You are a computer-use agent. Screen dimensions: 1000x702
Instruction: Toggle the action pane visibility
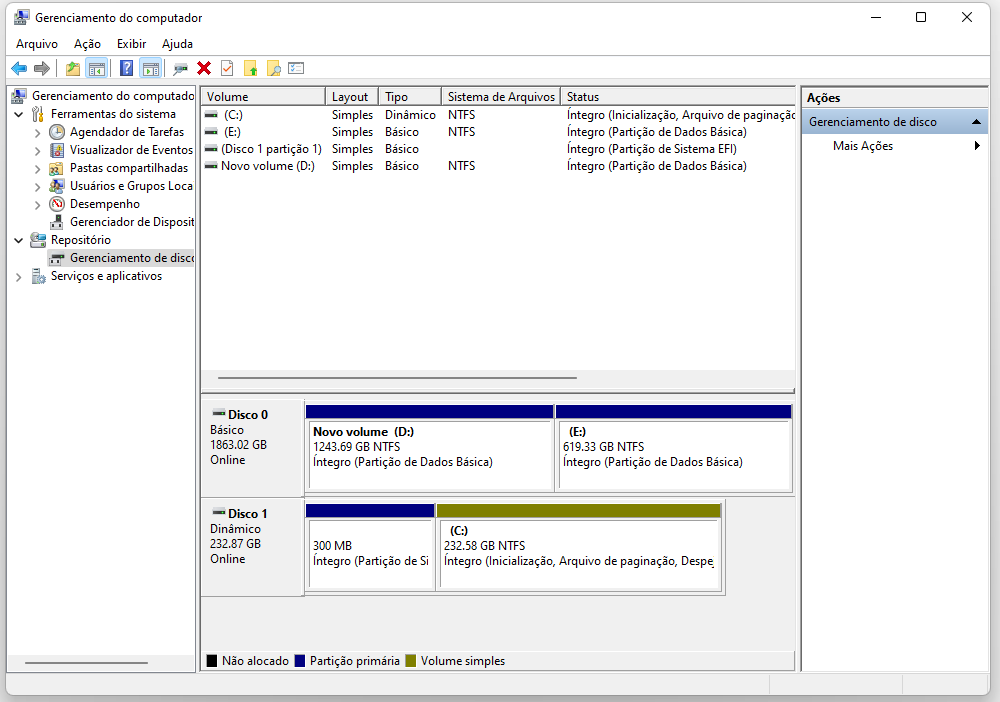[x=150, y=68]
